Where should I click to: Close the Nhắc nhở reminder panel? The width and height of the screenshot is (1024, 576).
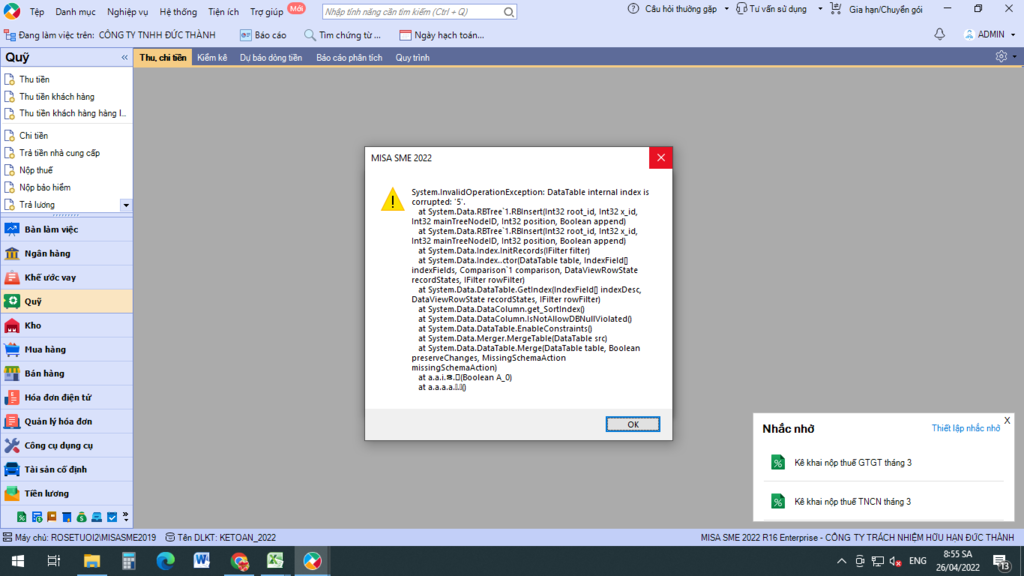(x=1007, y=421)
